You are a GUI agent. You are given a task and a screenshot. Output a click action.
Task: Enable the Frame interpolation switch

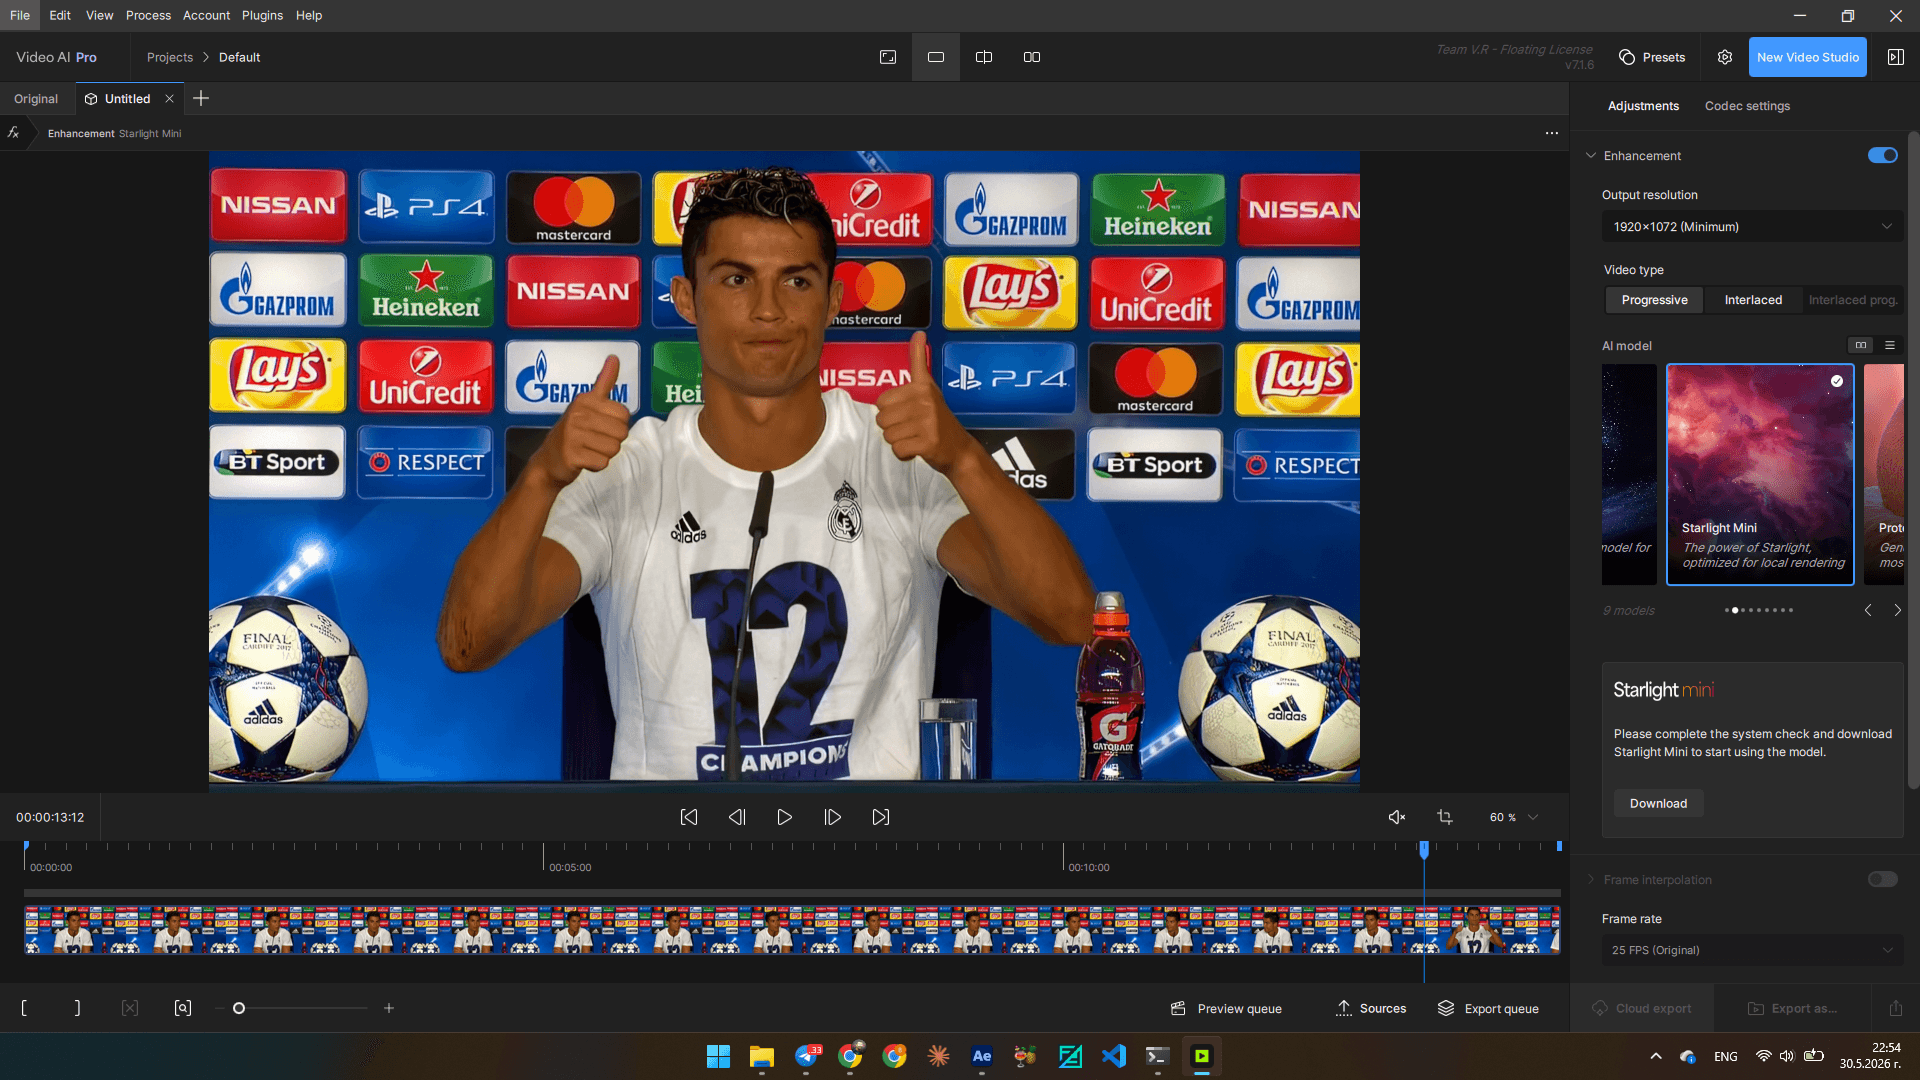[1883, 879]
